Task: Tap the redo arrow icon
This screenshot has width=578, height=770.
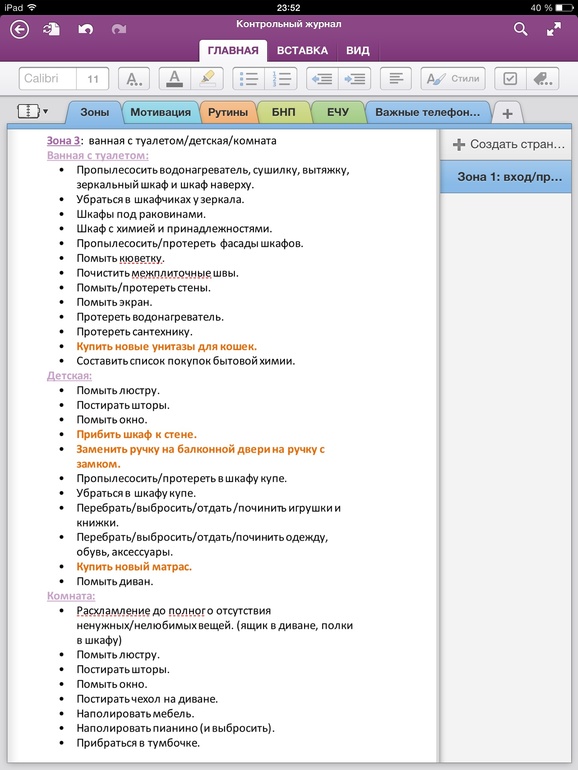Action: [x=118, y=30]
